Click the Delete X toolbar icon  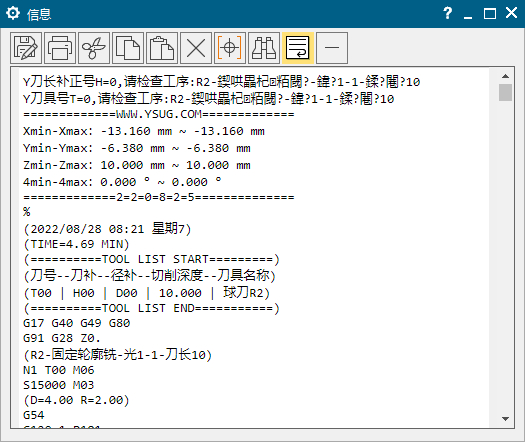(x=196, y=48)
